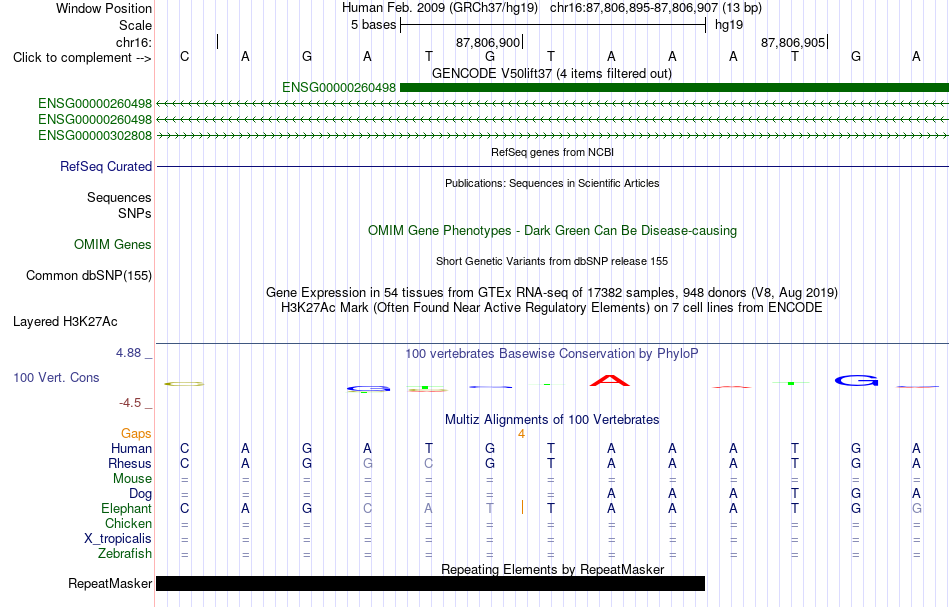This screenshot has width=950, height=607.
Task: Select the X_tropicalis species row label
Action: pyautogui.click(x=118, y=539)
